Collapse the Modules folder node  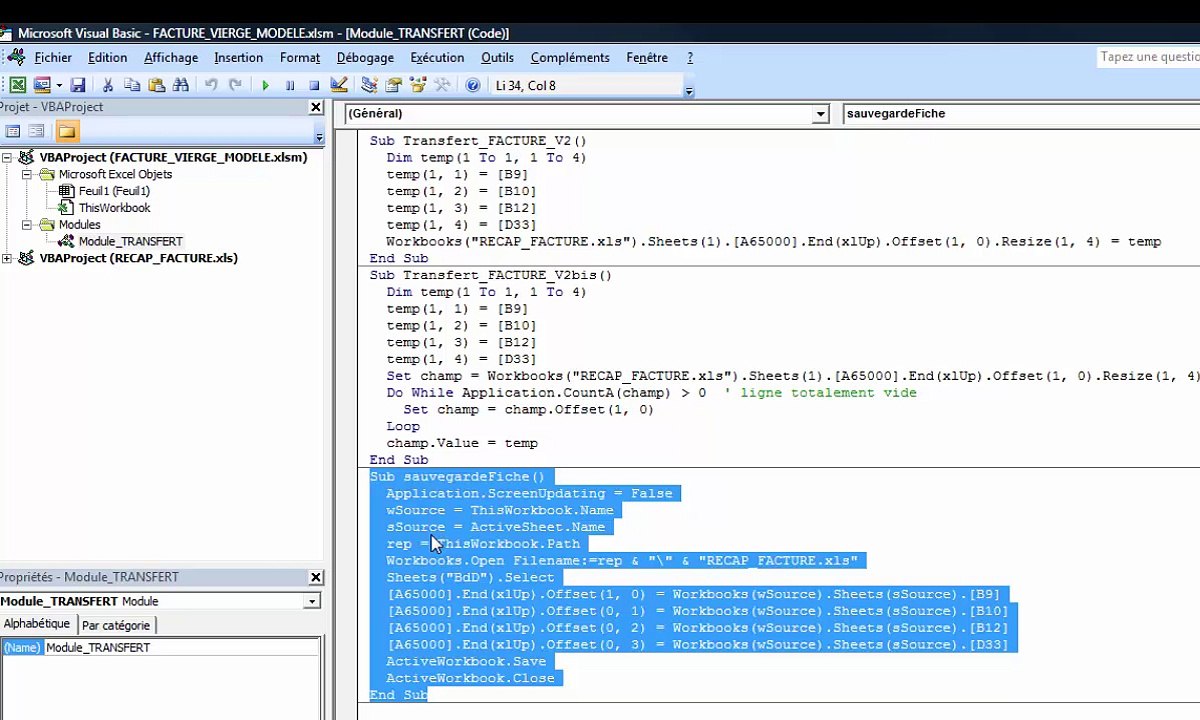[x=27, y=225]
